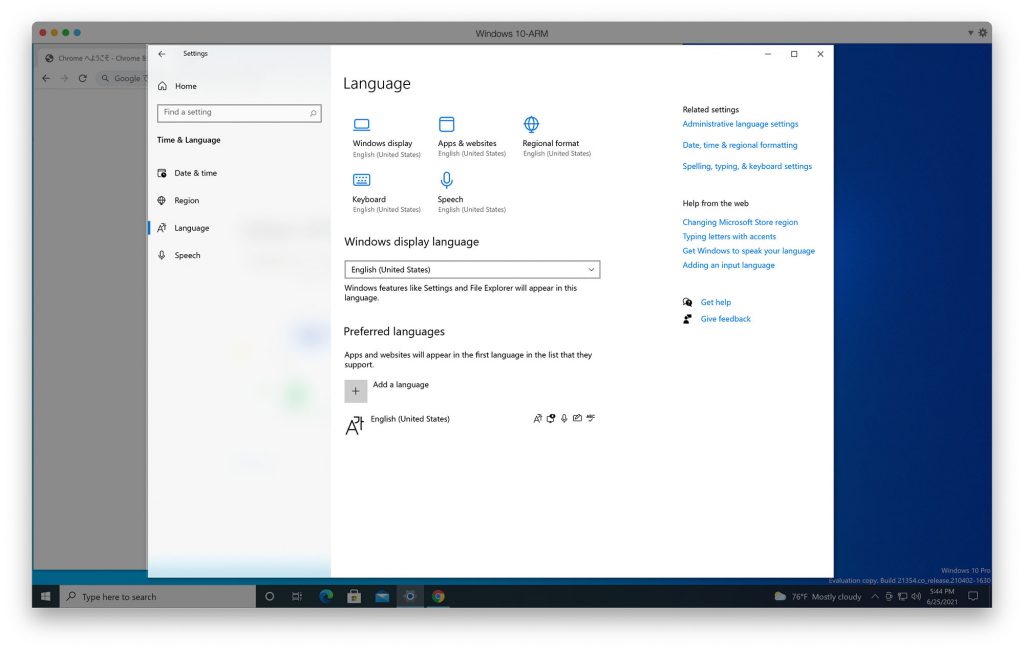This screenshot has height=650, width=1024.
Task: Click the Get help link
Action: tap(716, 302)
